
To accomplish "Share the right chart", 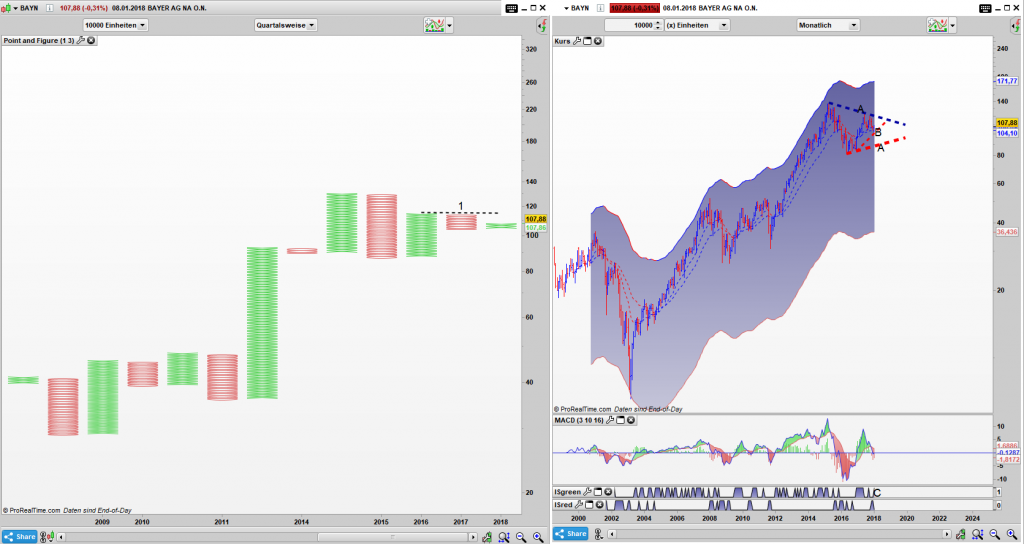I will tap(571, 534).
